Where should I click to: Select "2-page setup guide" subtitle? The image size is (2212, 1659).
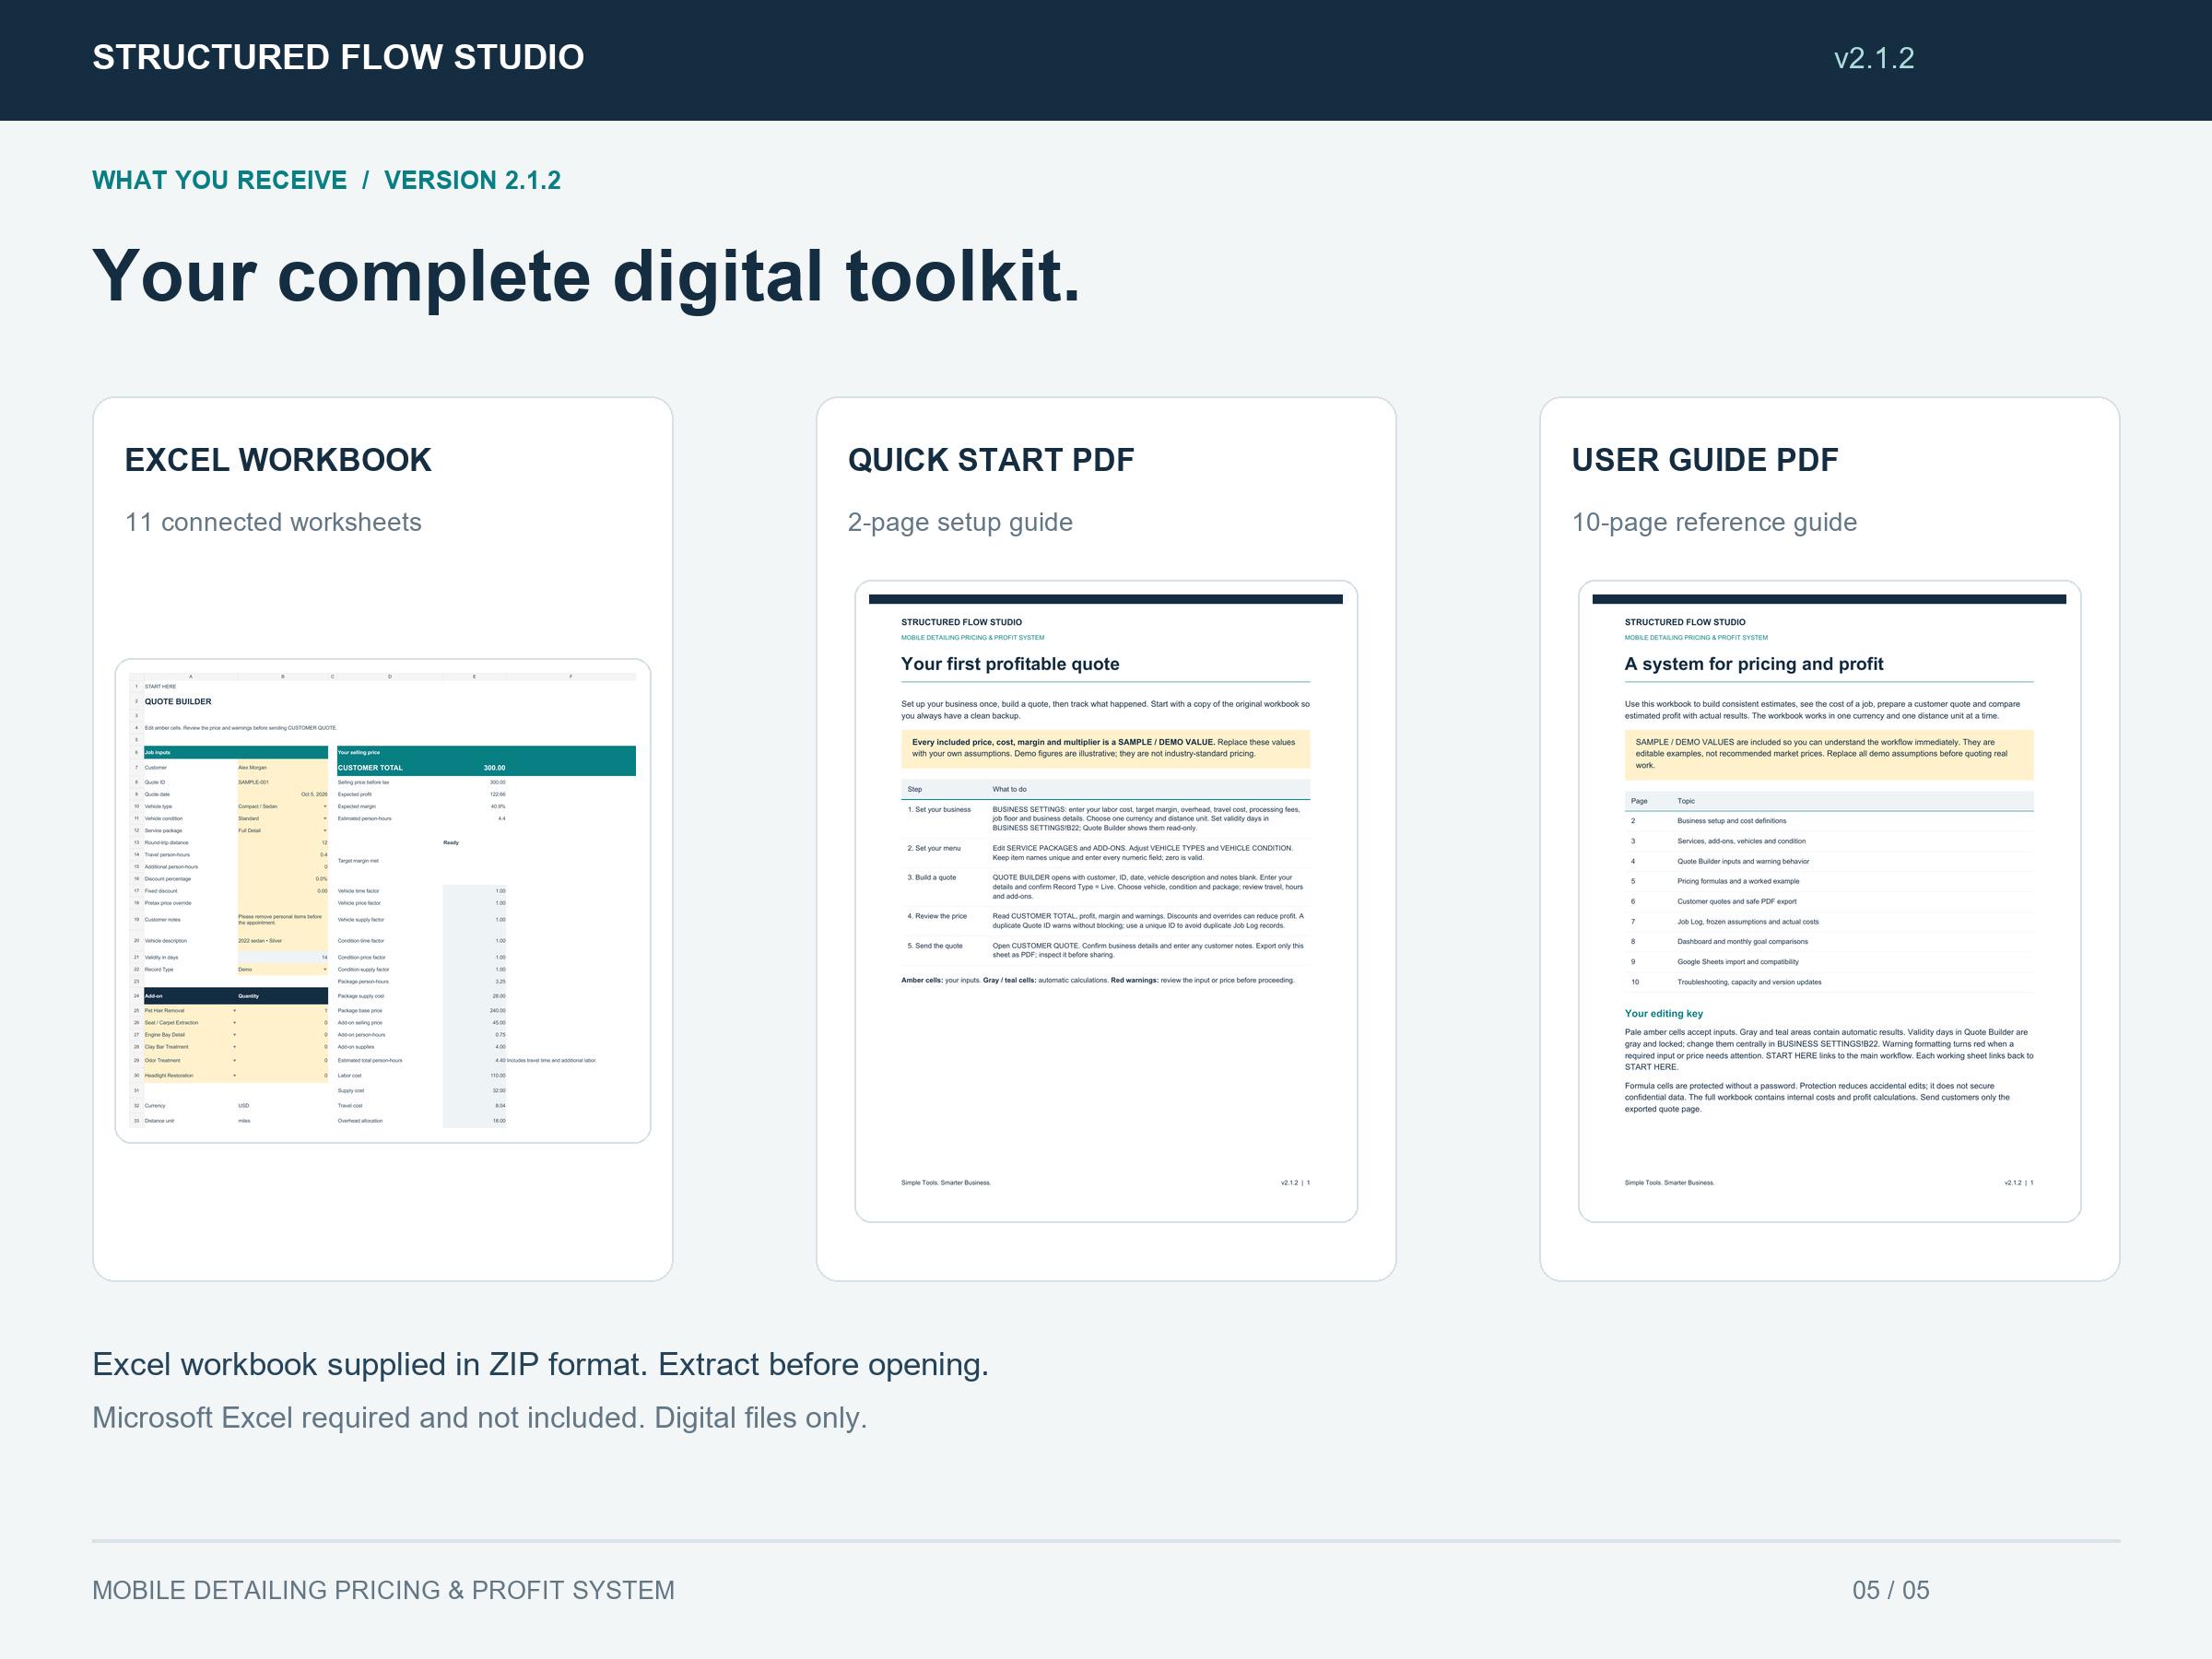coord(960,522)
